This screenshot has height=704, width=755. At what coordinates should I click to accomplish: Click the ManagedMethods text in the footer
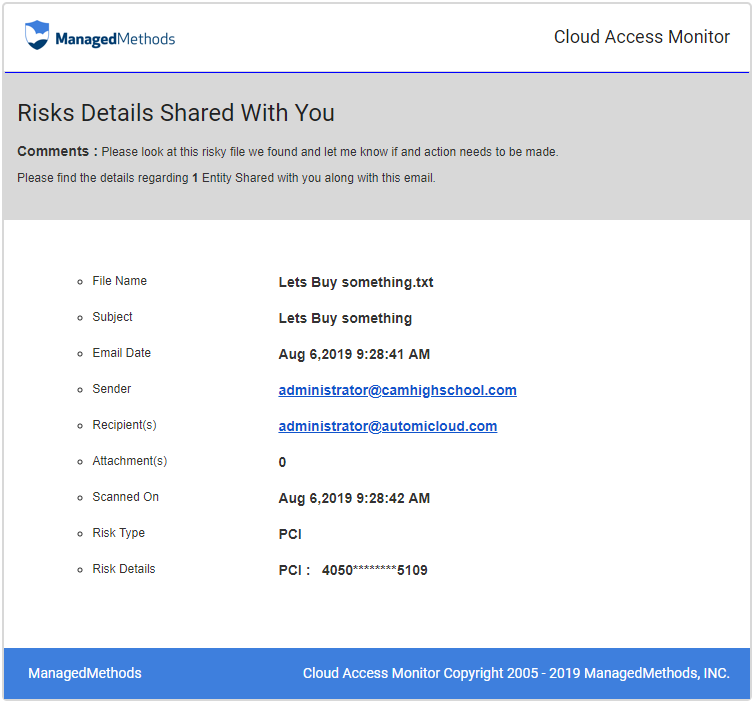(85, 673)
